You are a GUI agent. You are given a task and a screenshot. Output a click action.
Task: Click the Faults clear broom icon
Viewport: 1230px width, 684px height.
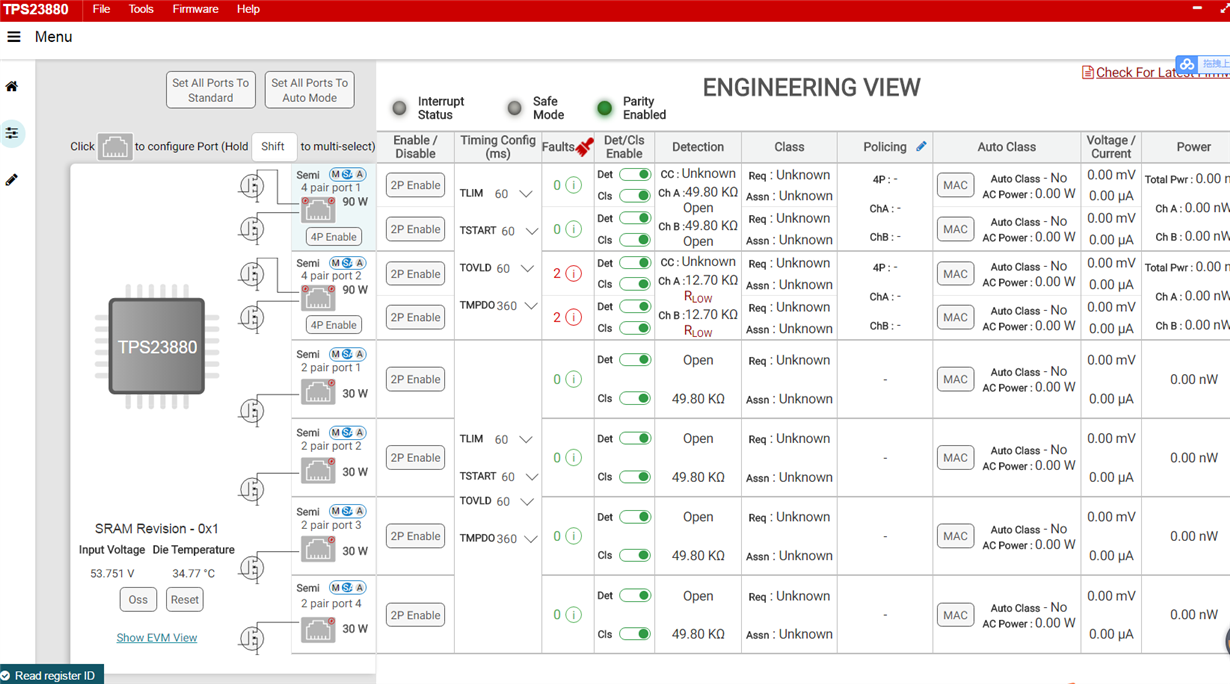tap(585, 147)
